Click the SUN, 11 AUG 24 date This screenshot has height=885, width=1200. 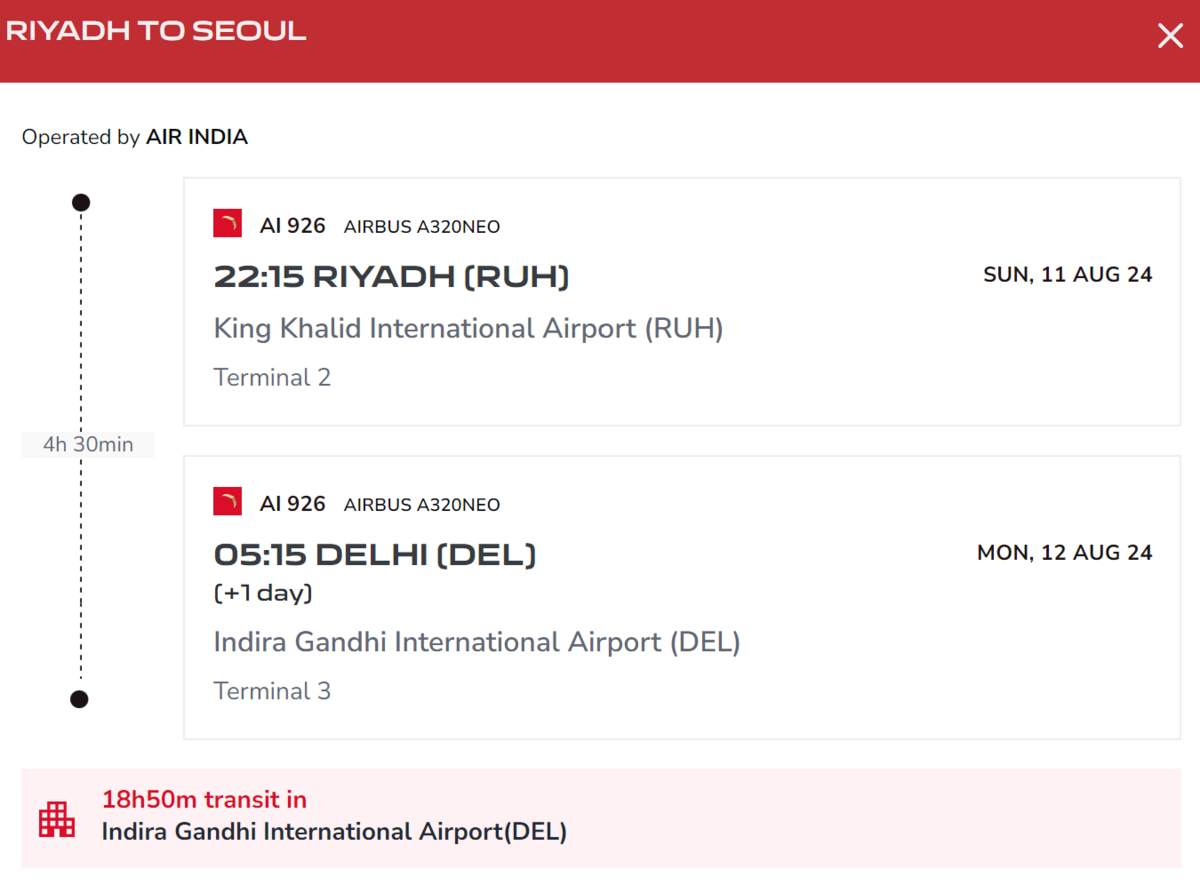coord(1068,274)
